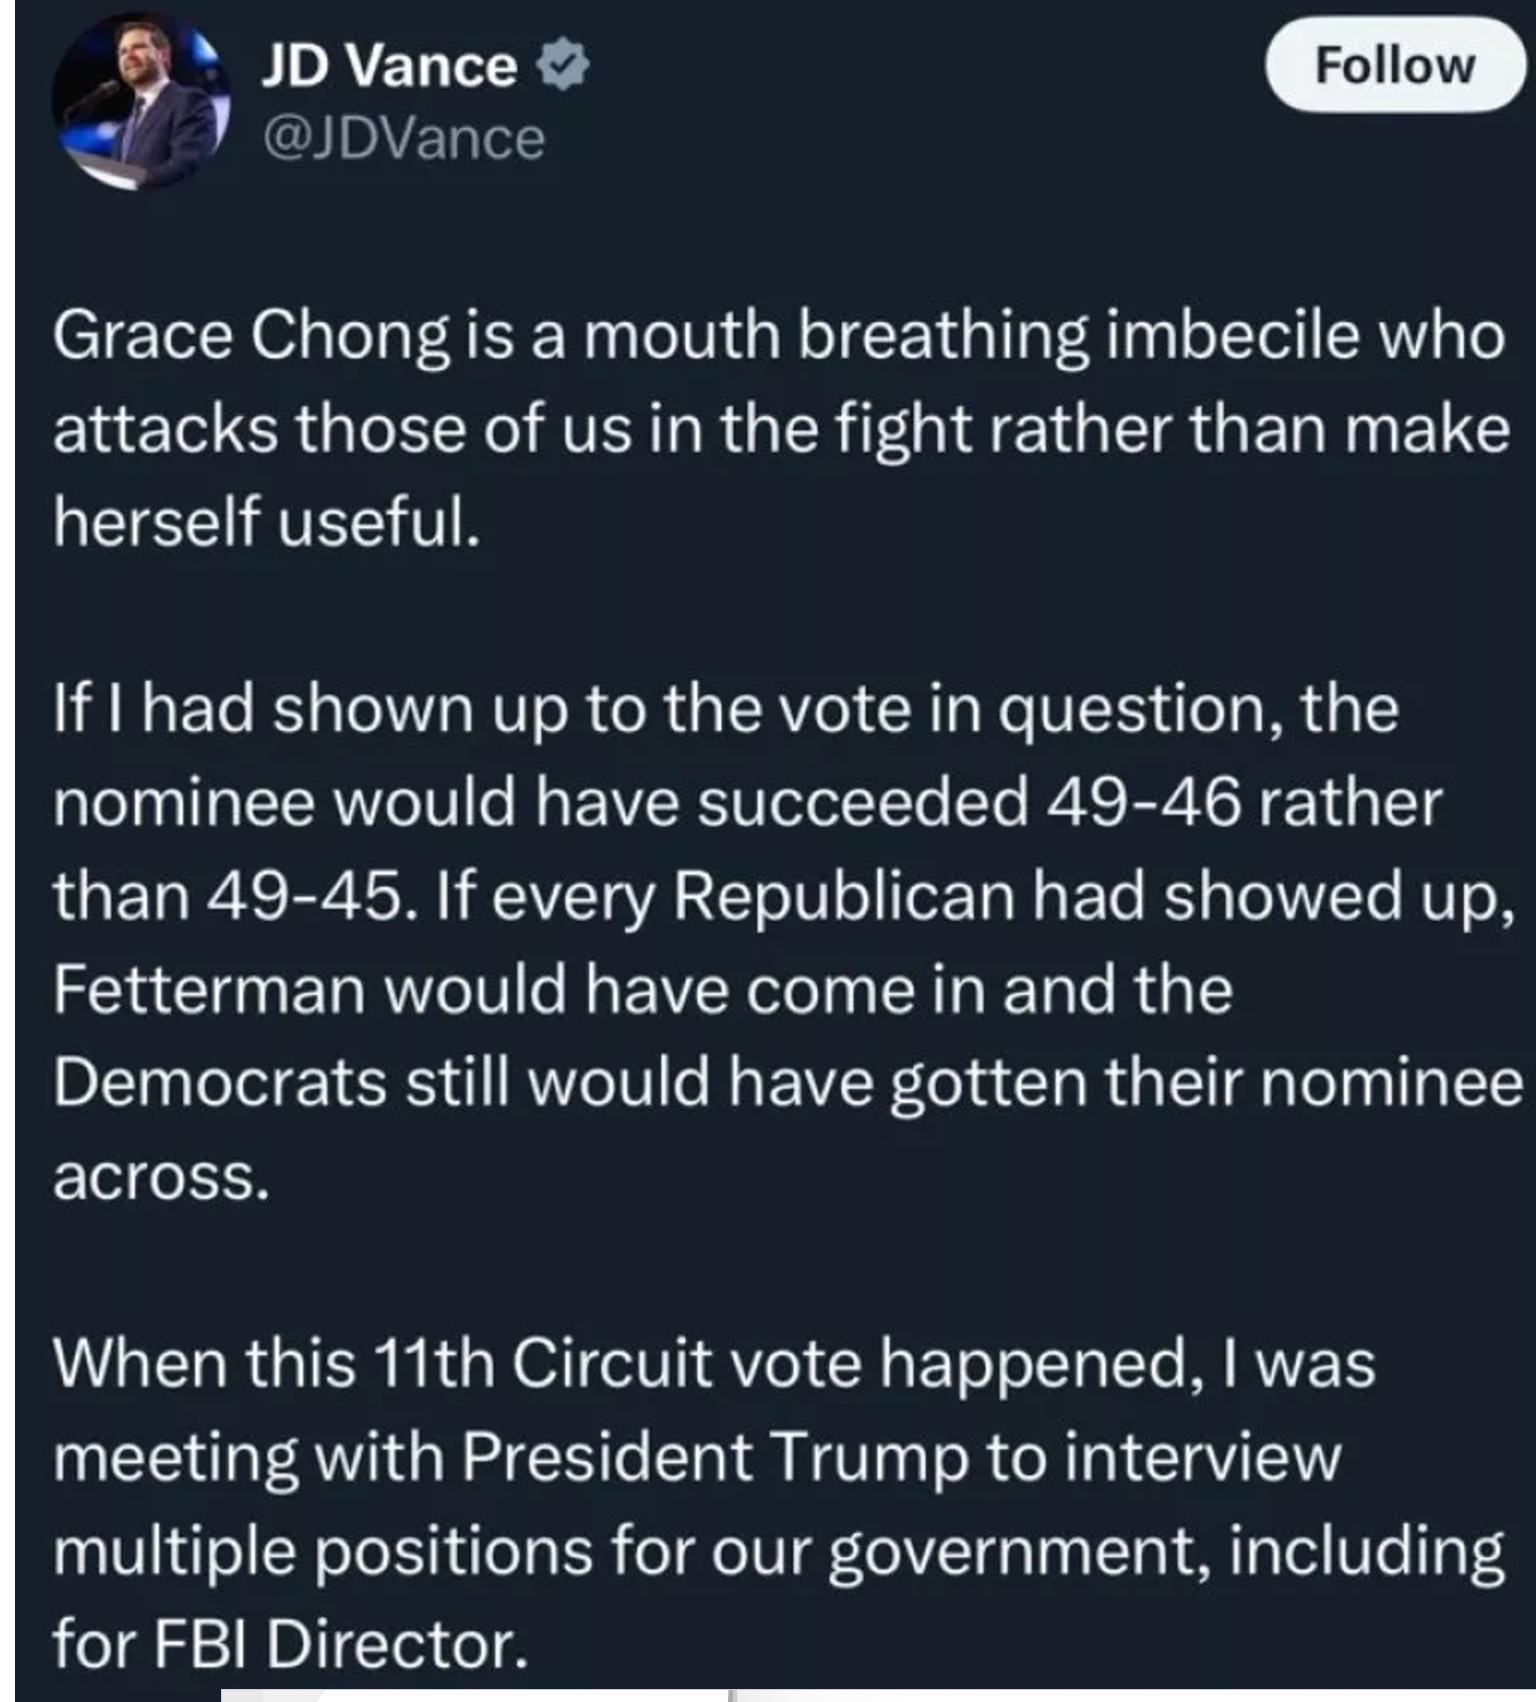This screenshot has height=1702, width=1536.
Task: Click the phrase "11th Circuit"
Action: coord(542,1363)
